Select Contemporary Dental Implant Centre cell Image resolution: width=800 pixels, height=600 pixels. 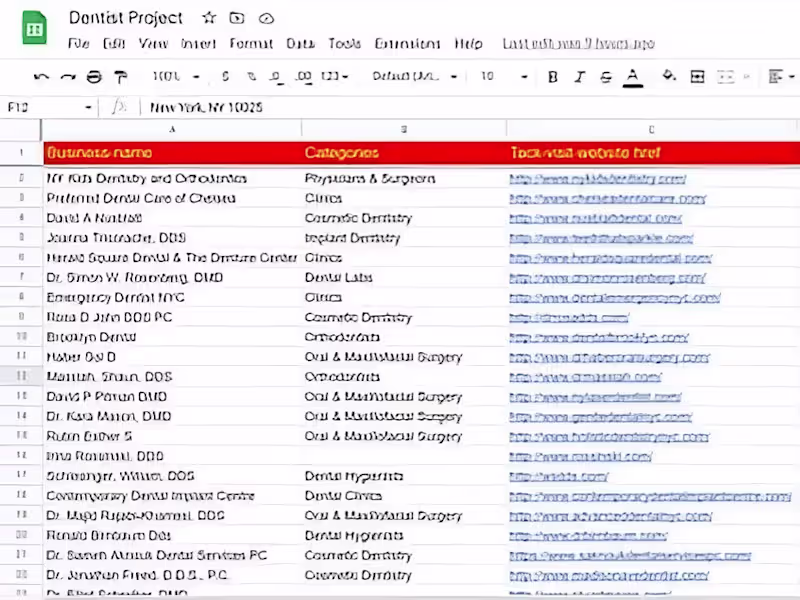point(172,496)
